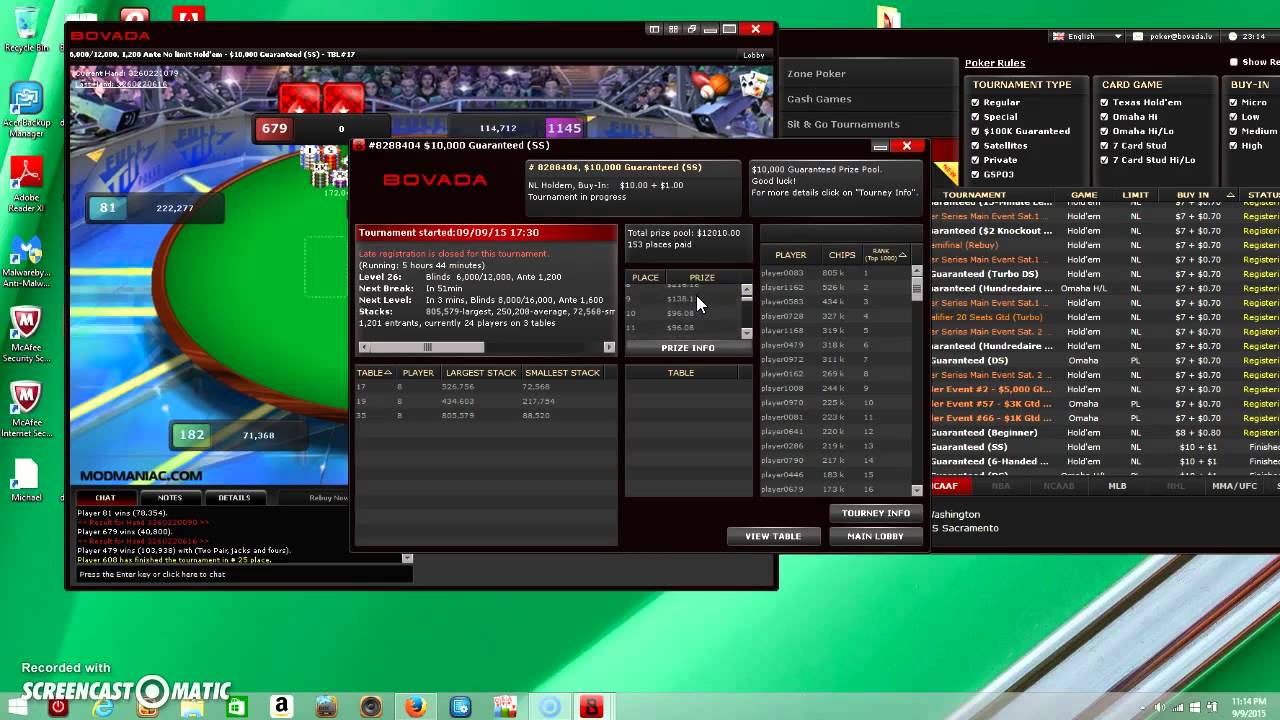Uncheck the Regular tournament type

(x=976, y=102)
